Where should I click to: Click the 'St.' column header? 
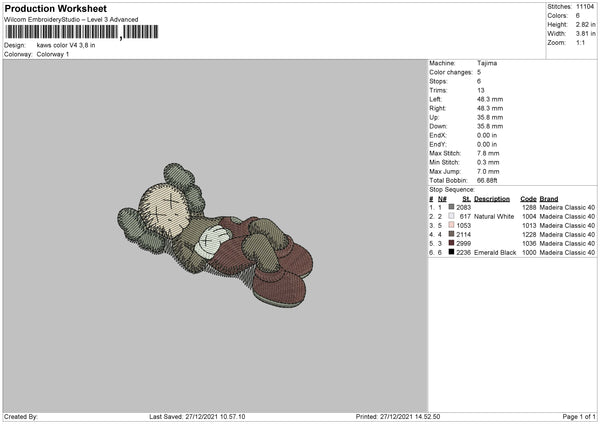click(x=466, y=199)
